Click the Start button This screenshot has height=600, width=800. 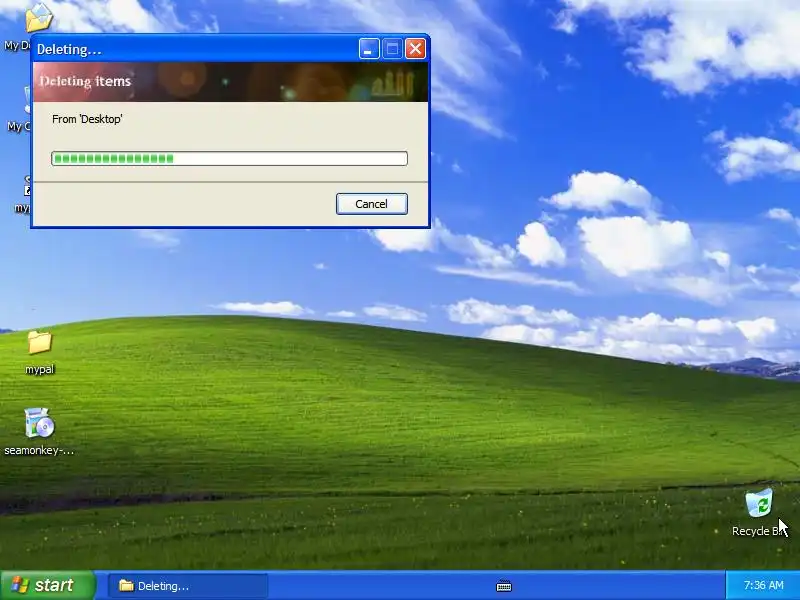click(x=47, y=585)
